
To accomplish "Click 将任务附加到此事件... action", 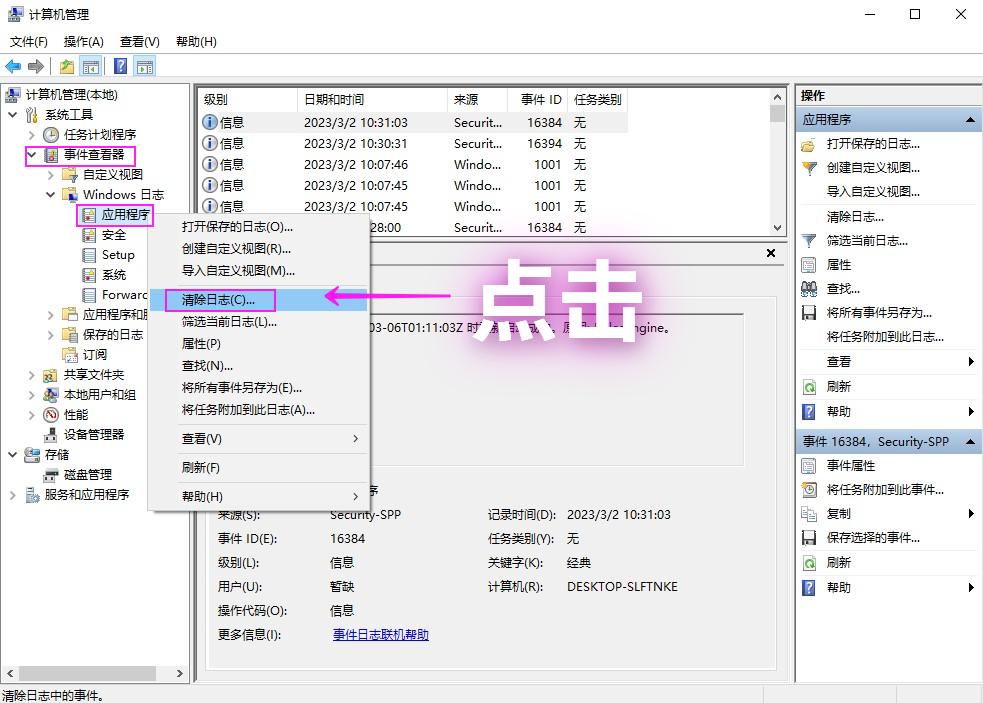I will click(885, 490).
